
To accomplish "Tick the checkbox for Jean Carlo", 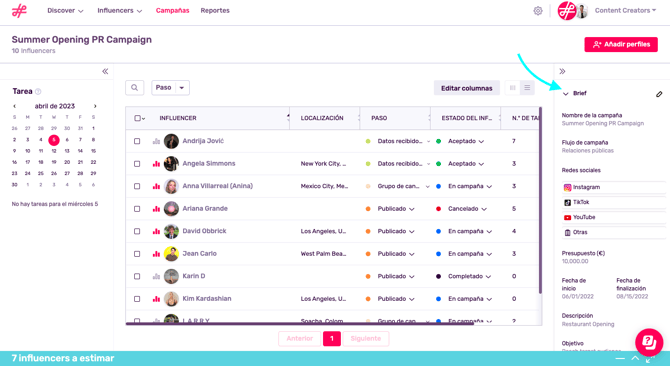I will pos(137,254).
